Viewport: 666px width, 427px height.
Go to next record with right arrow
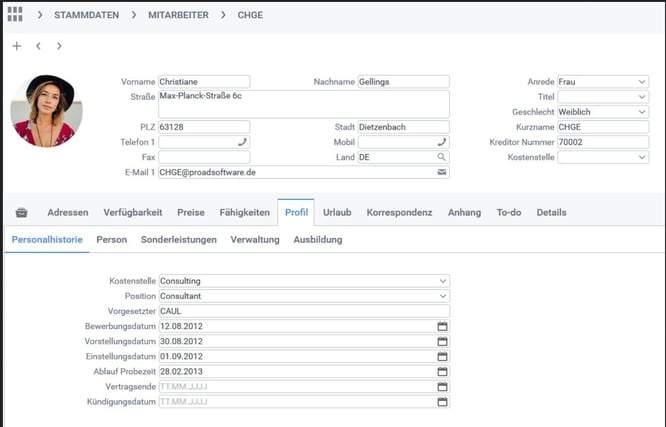pos(59,46)
